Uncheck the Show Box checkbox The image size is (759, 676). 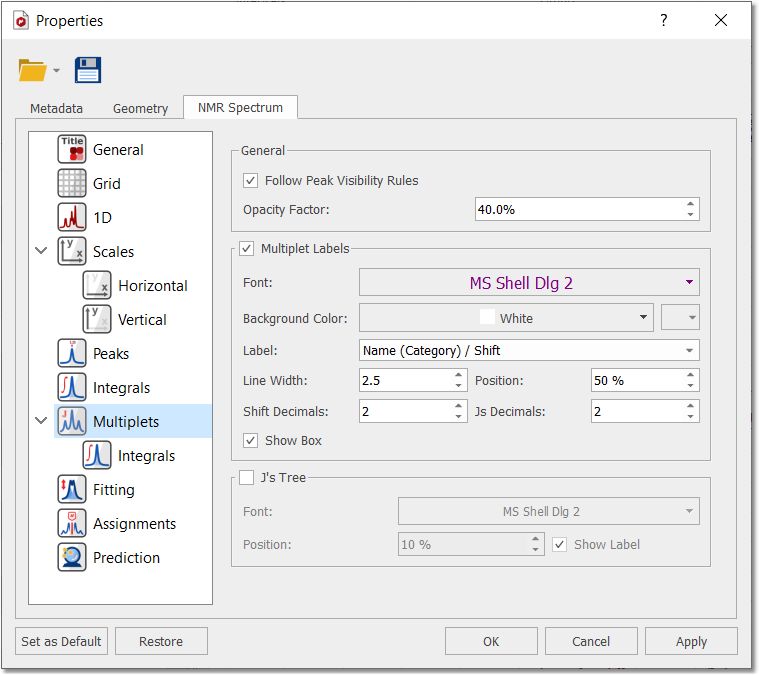(251, 441)
